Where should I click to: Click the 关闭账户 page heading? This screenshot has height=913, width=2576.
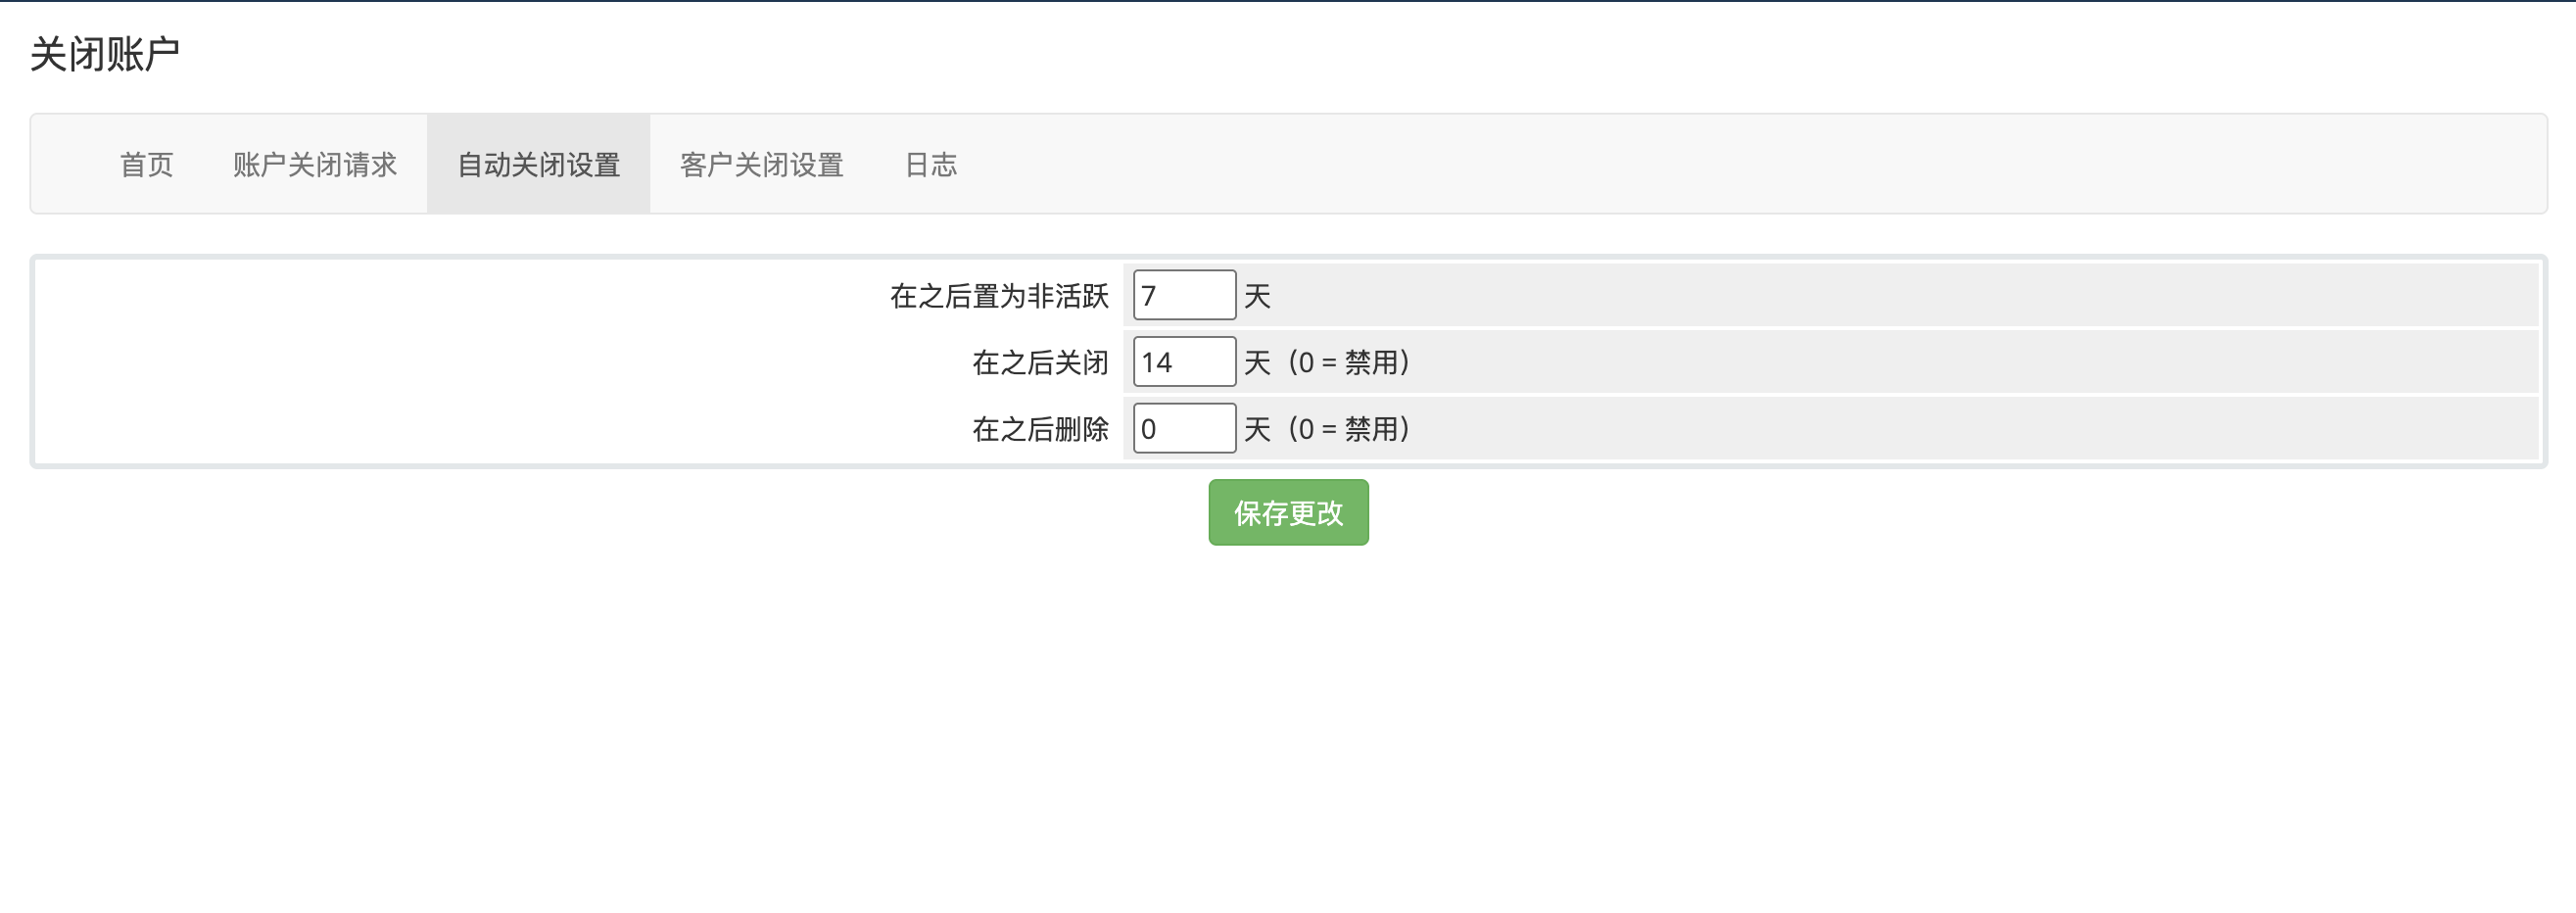105,54
